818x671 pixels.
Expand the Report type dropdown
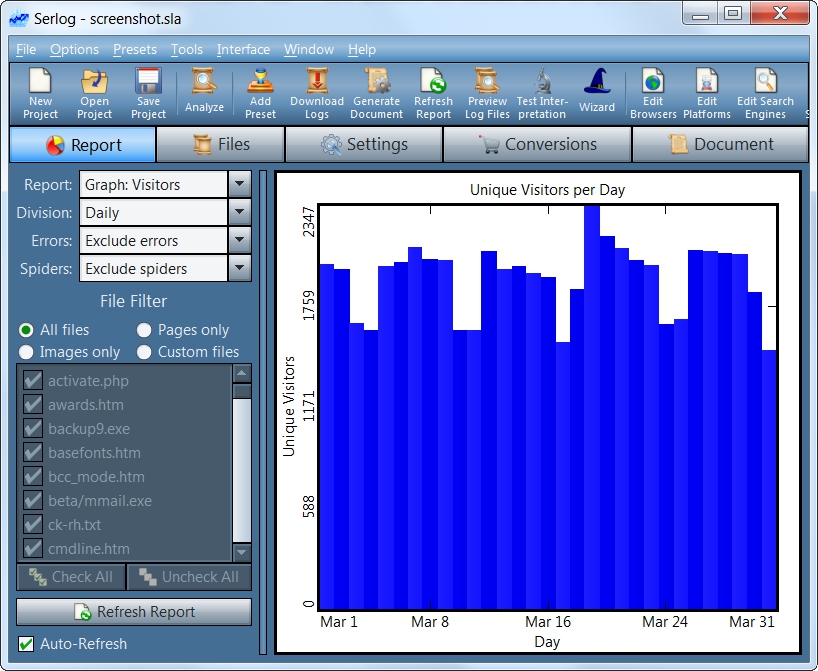pos(239,185)
